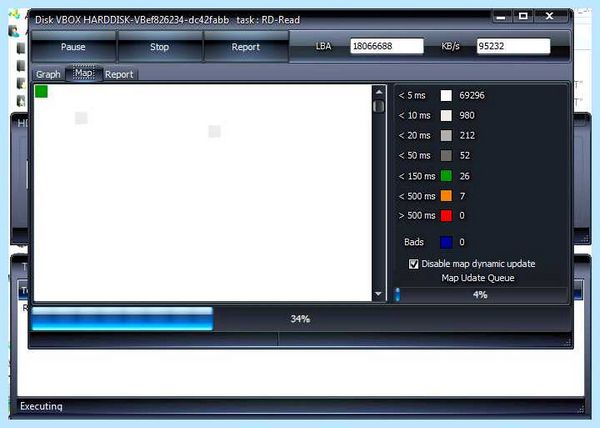Toggle Disable map dynamic update checkbox
The image size is (600, 428).
413,264
